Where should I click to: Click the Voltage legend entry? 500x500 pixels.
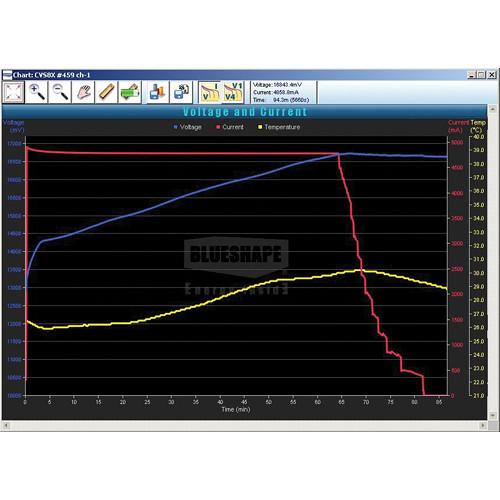click(188, 127)
